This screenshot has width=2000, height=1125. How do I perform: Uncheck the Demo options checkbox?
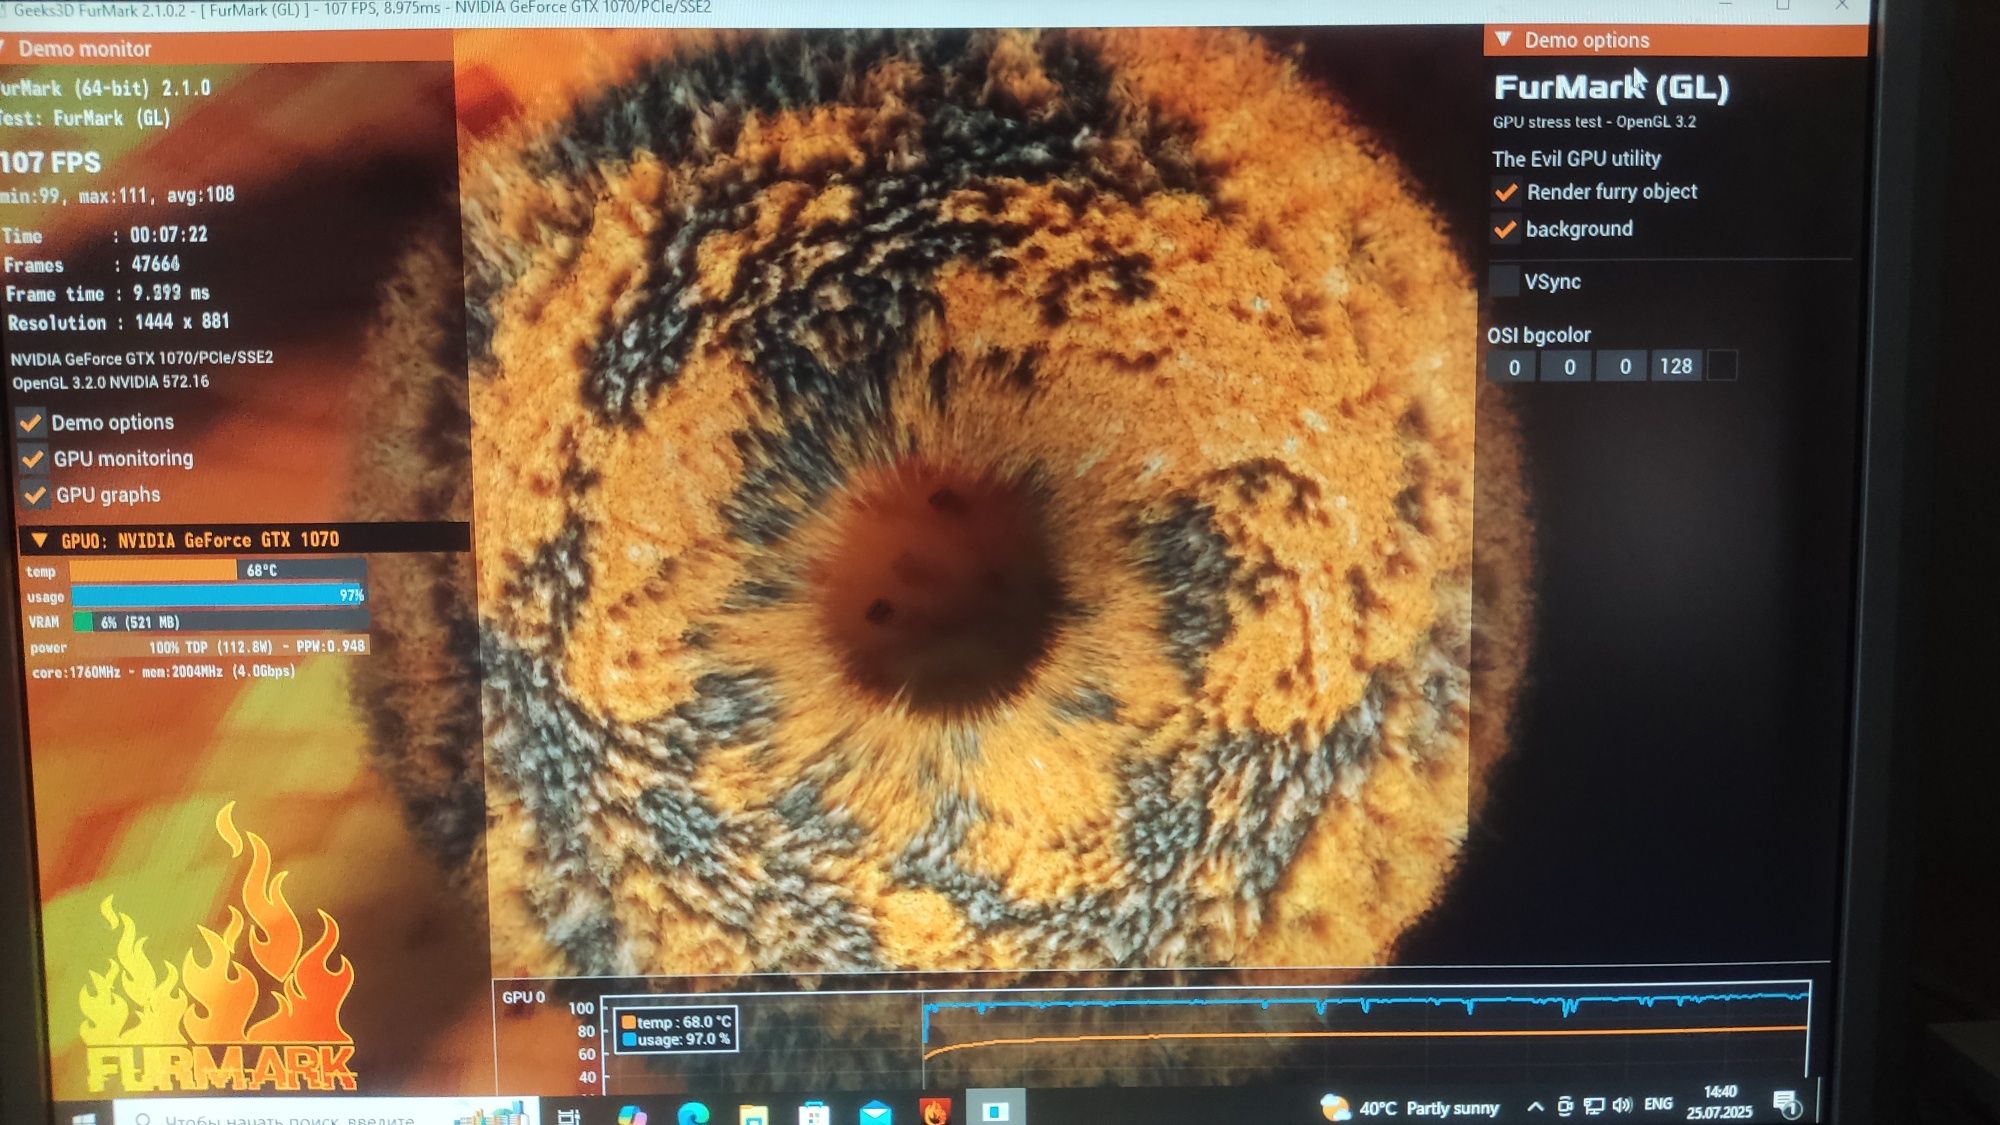(x=32, y=422)
